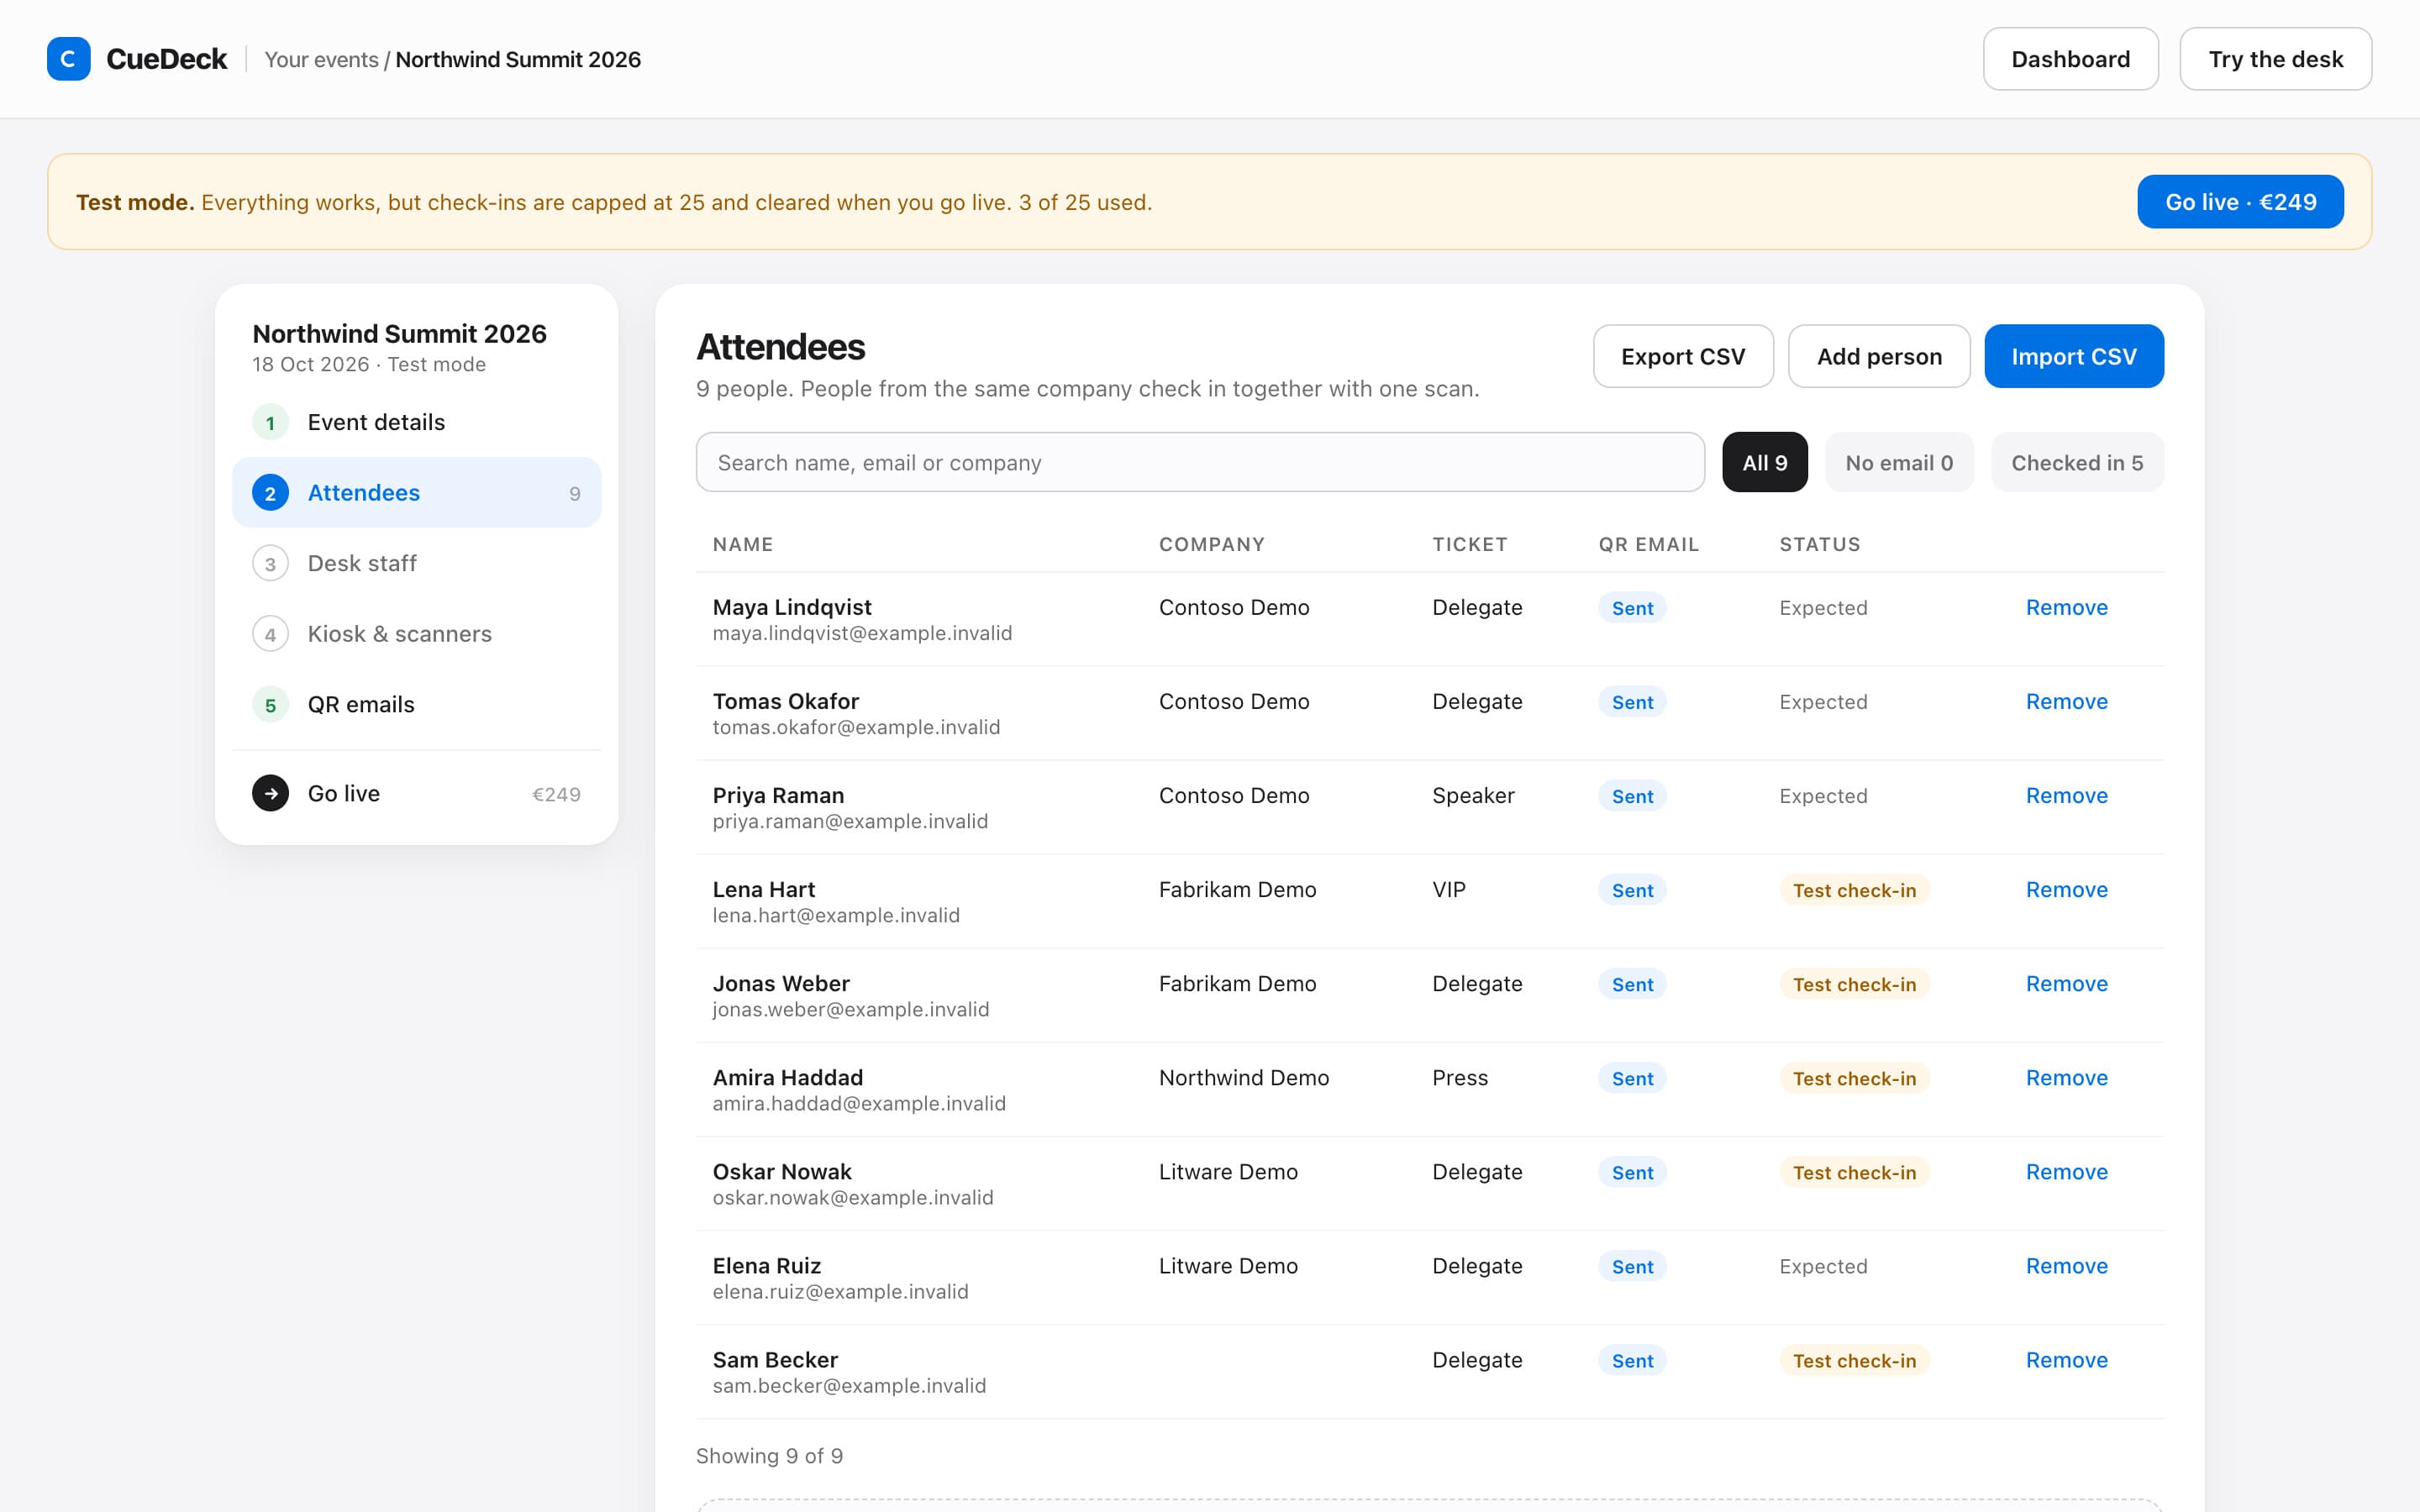Click the QR EMAIL column header
This screenshot has height=1512, width=2420.
pos(1649,544)
